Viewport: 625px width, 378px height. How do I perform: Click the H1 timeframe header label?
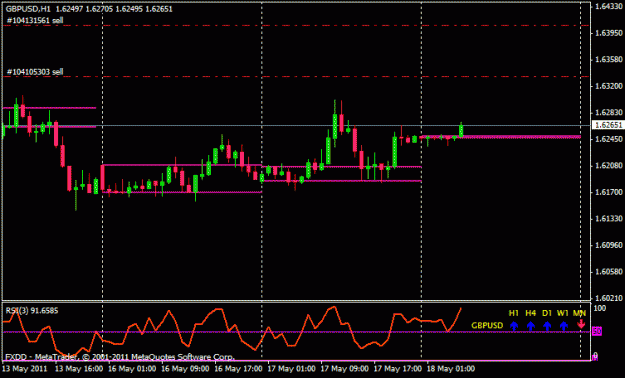coord(514,313)
